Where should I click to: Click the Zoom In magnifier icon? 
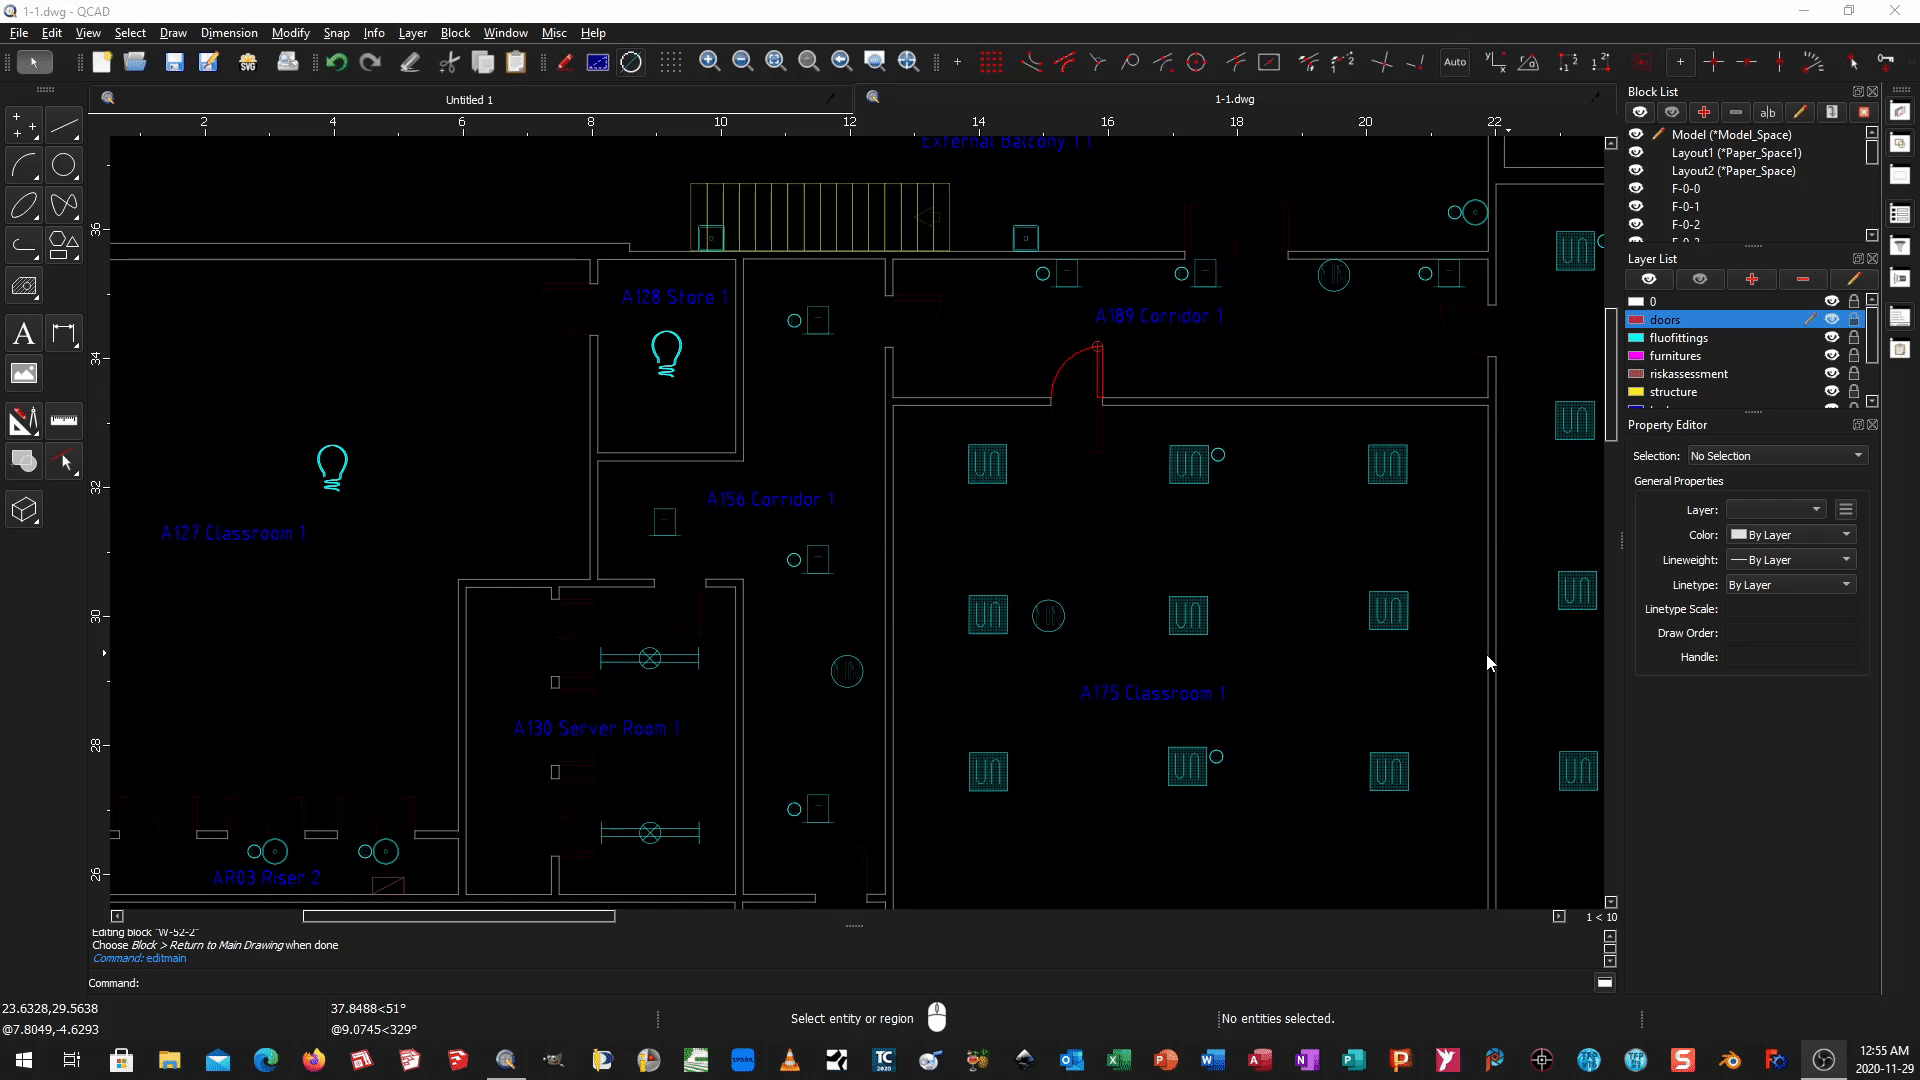click(x=709, y=62)
